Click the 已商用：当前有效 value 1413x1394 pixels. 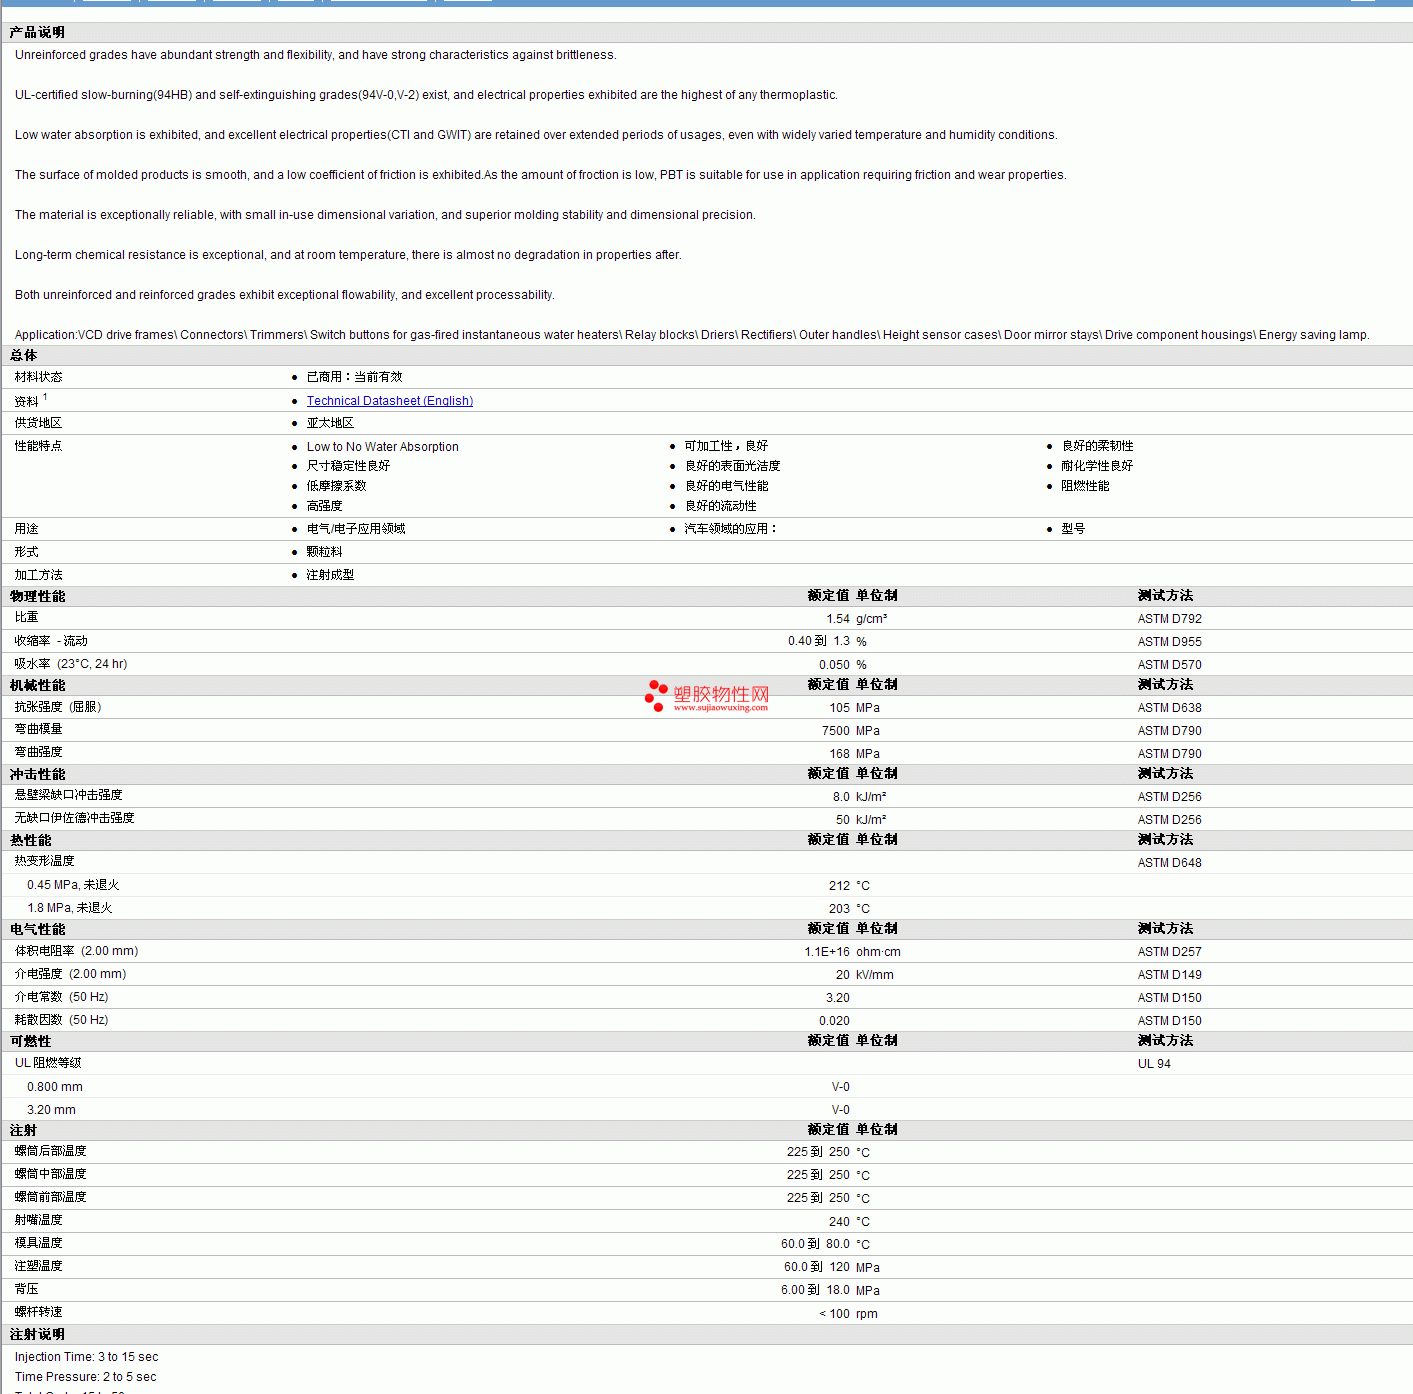[354, 377]
